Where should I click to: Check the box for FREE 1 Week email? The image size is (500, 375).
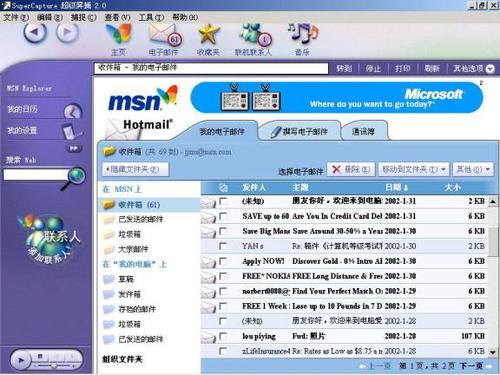223,306
